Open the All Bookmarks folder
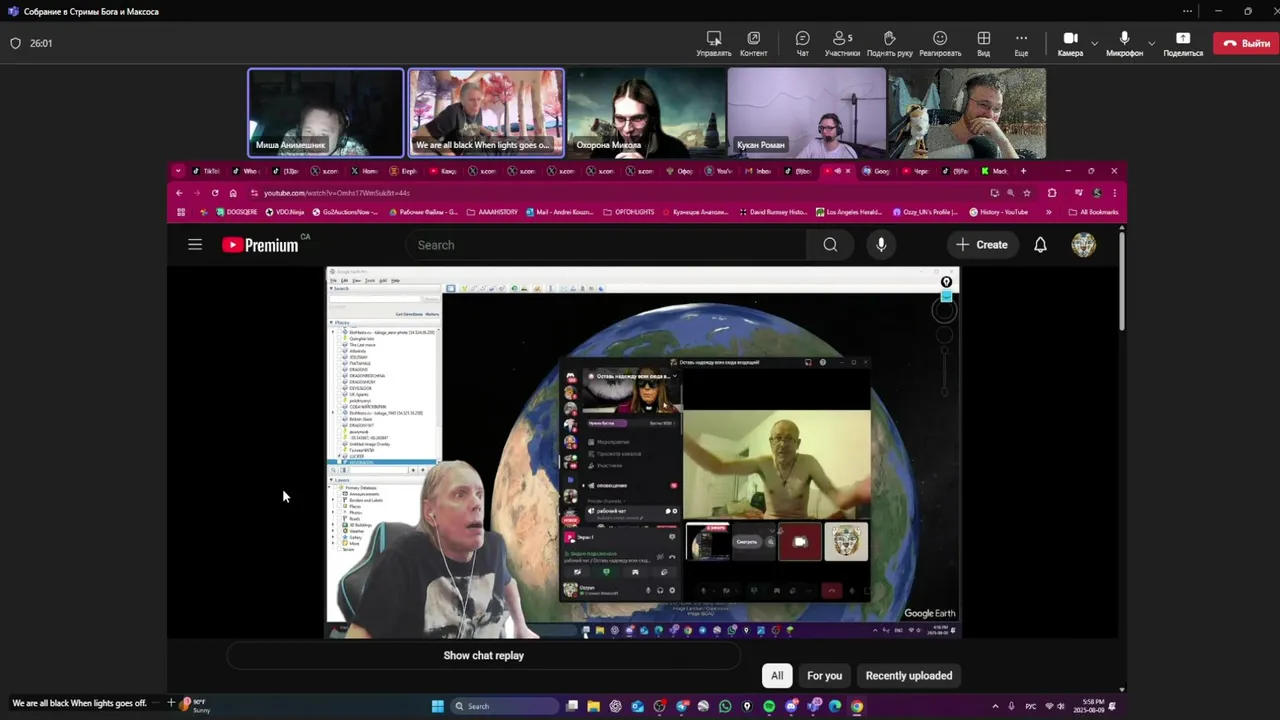Viewport: 1280px width, 720px height. tap(1093, 212)
